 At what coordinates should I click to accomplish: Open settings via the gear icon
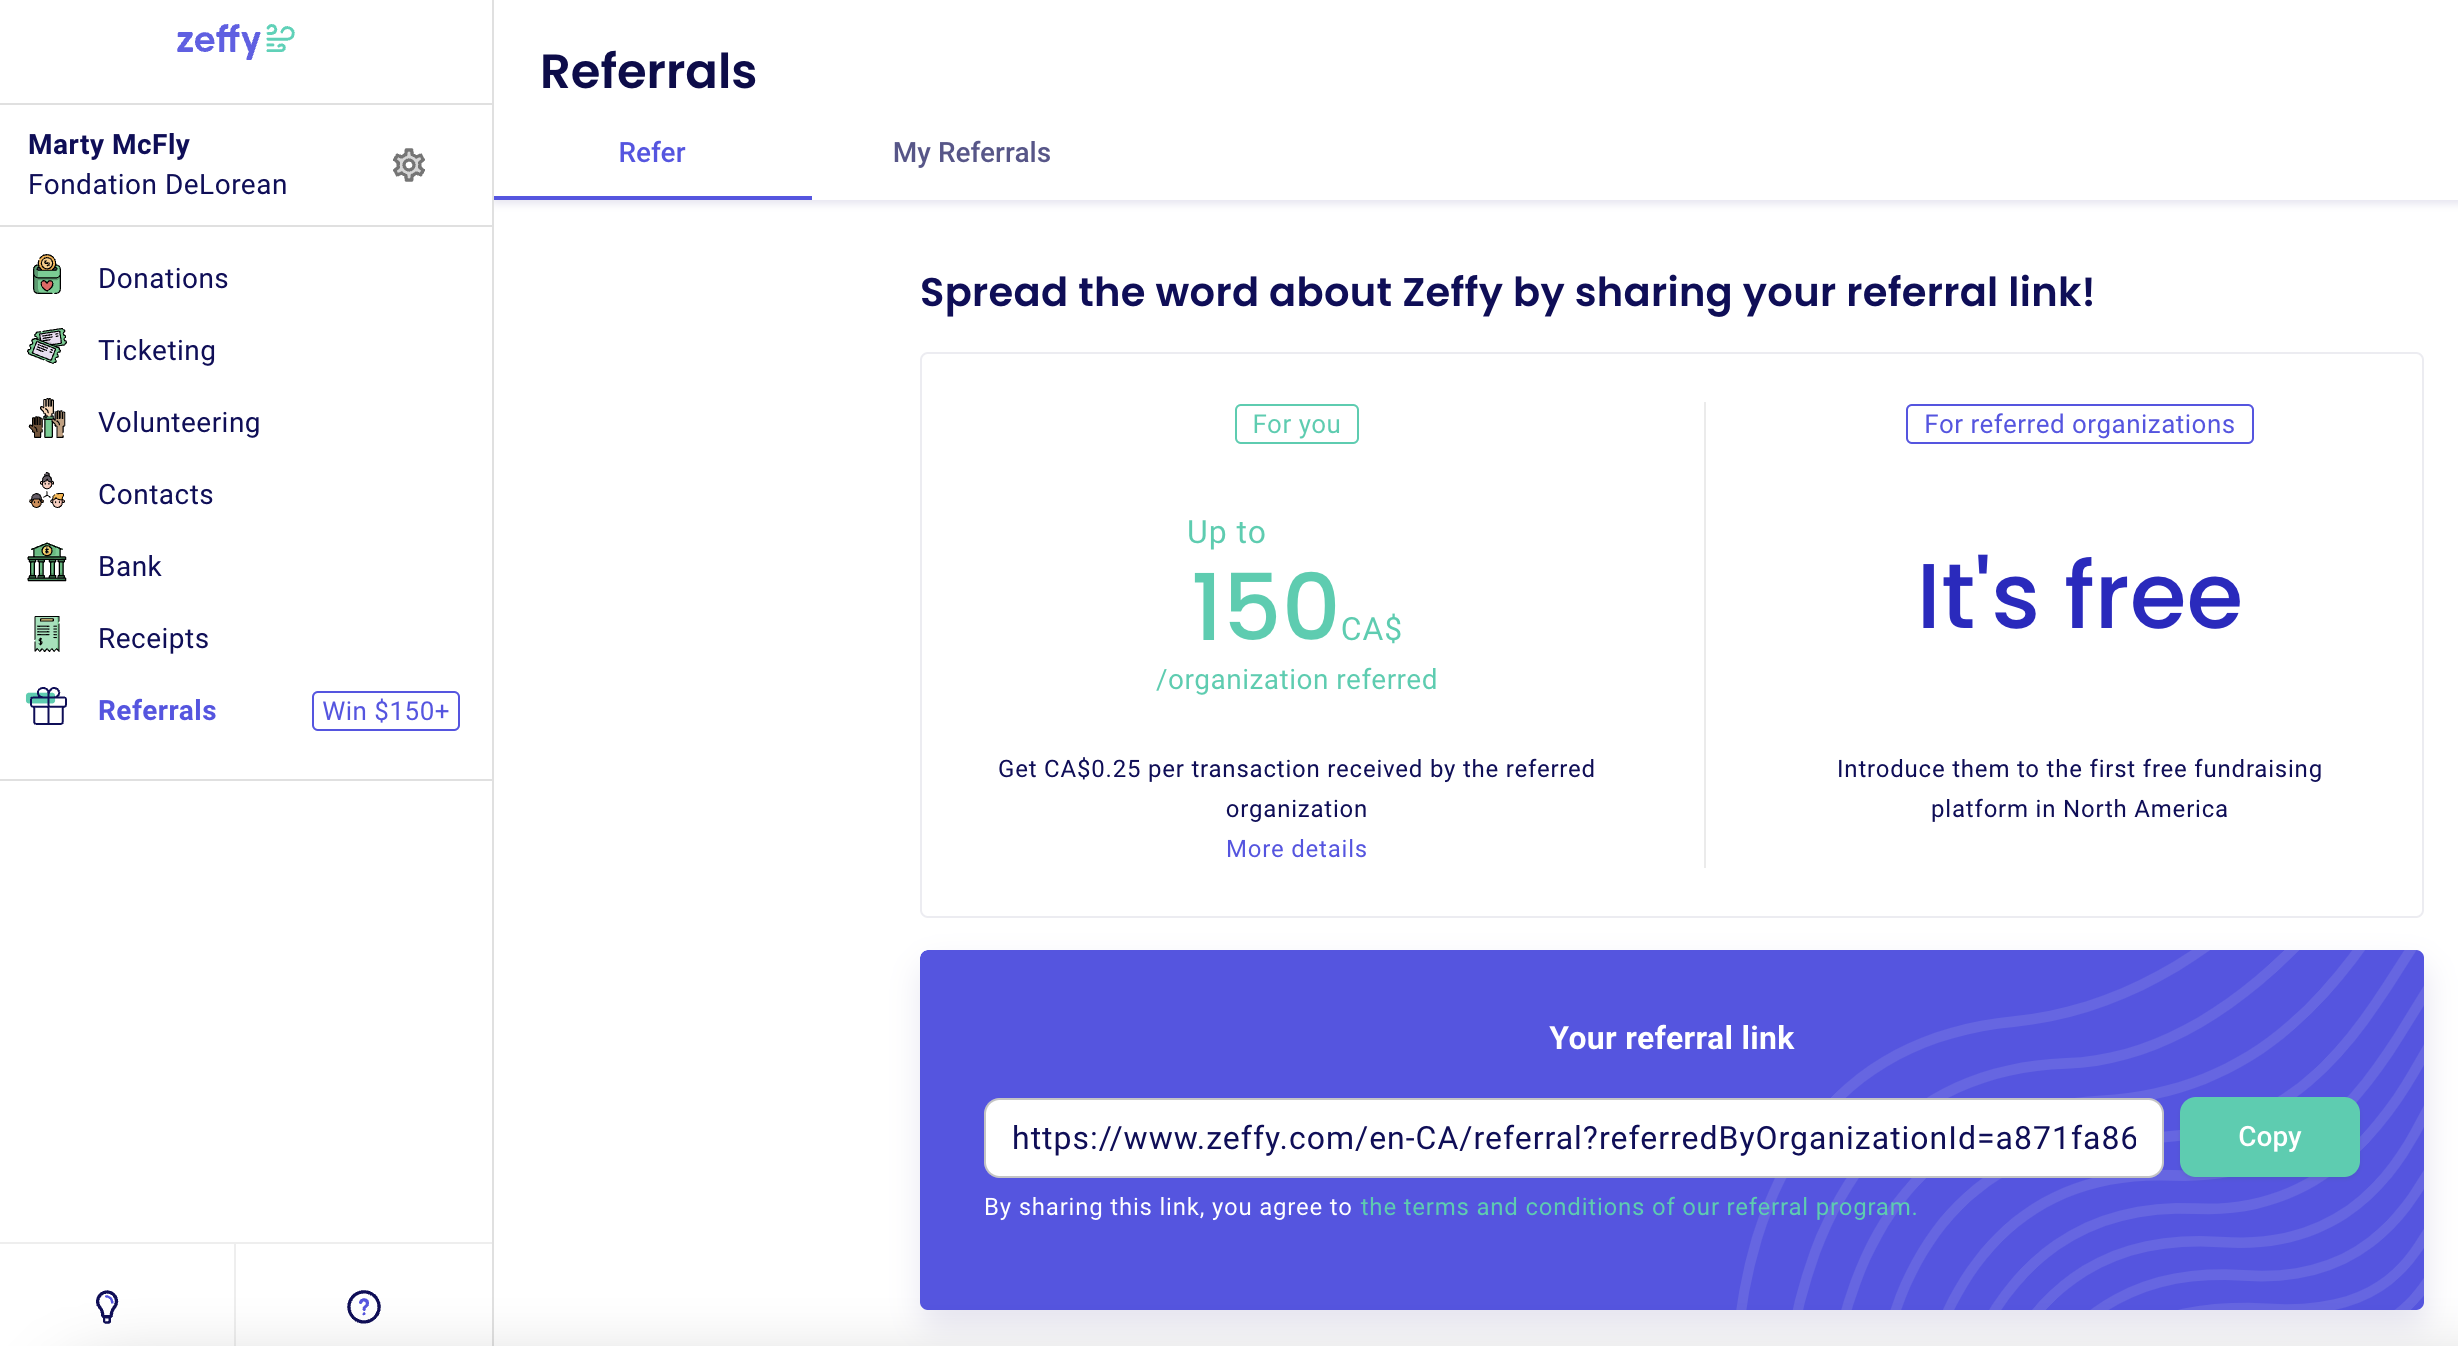[408, 165]
